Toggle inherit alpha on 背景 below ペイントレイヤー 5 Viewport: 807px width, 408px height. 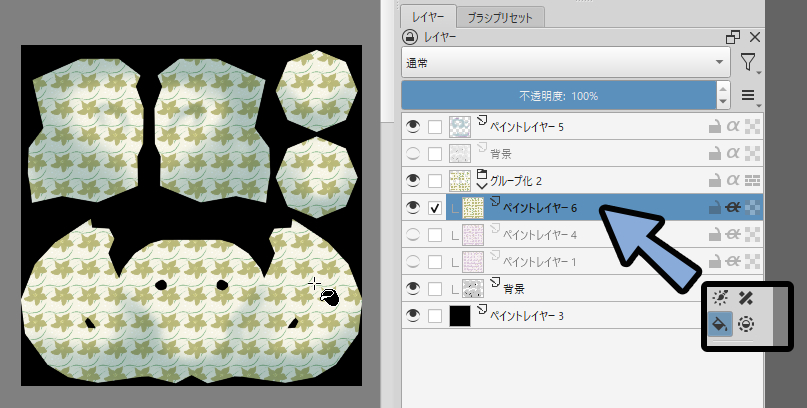point(733,153)
